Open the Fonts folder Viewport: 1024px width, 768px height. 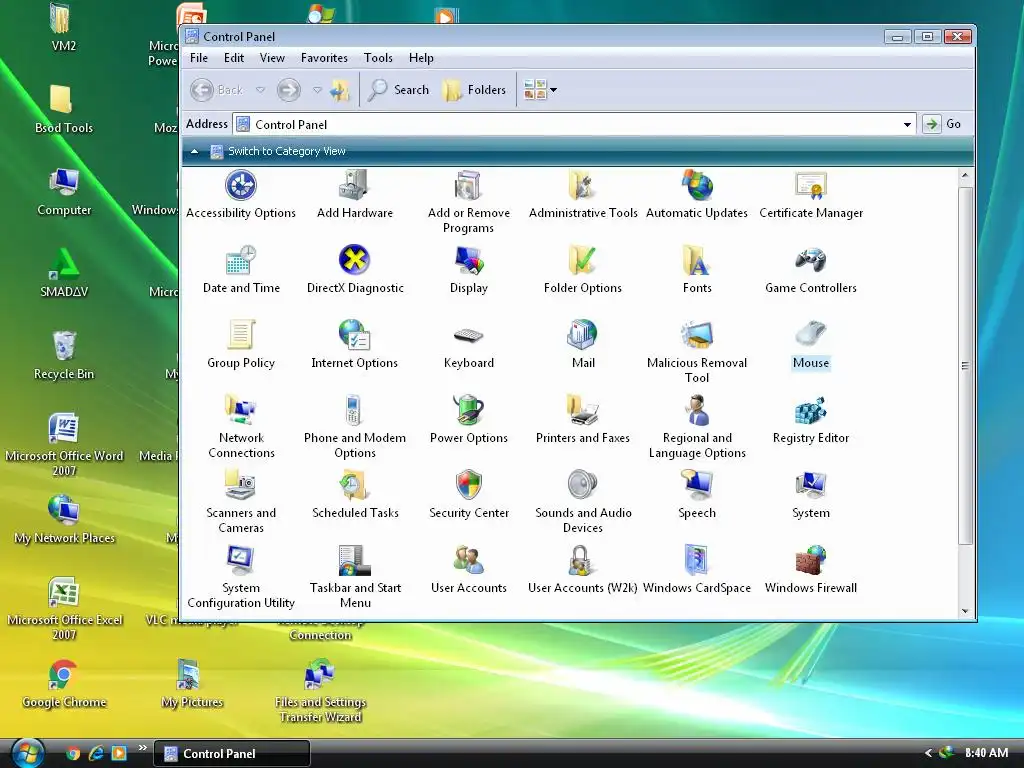pos(697,270)
